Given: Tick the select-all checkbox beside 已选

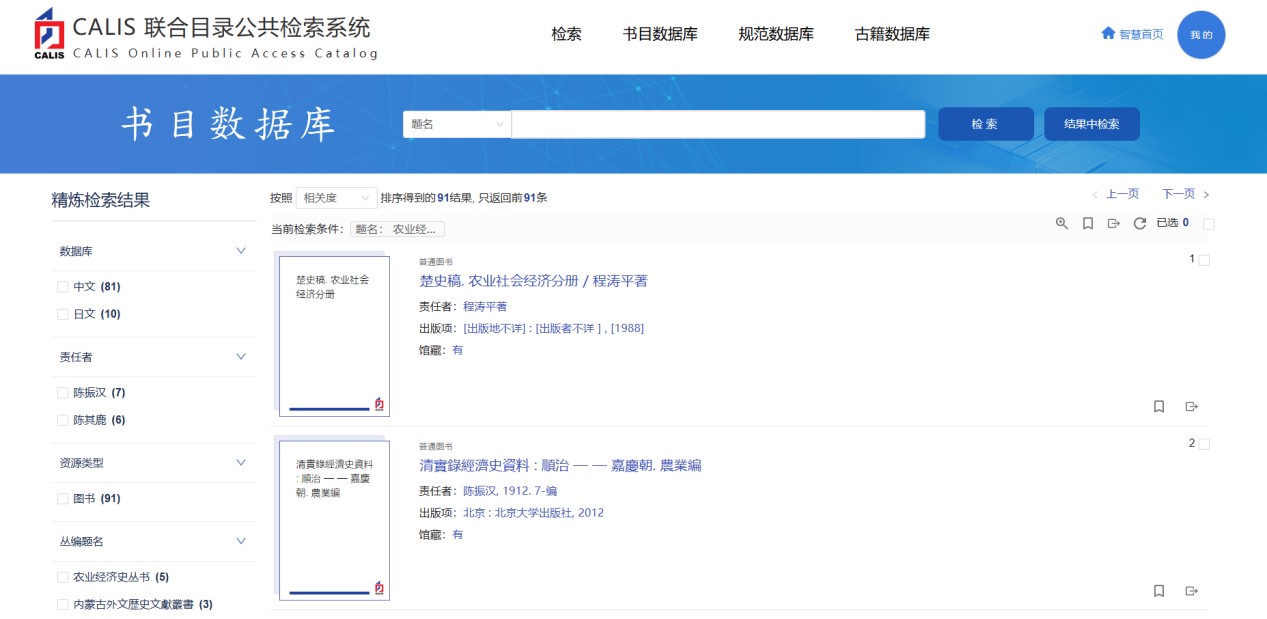Looking at the screenshot, I should pyautogui.click(x=1208, y=224).
